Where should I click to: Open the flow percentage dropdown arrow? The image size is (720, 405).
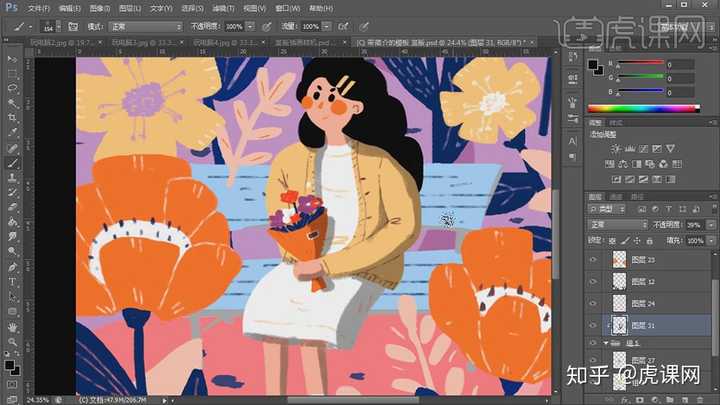(x=326, y=27)
